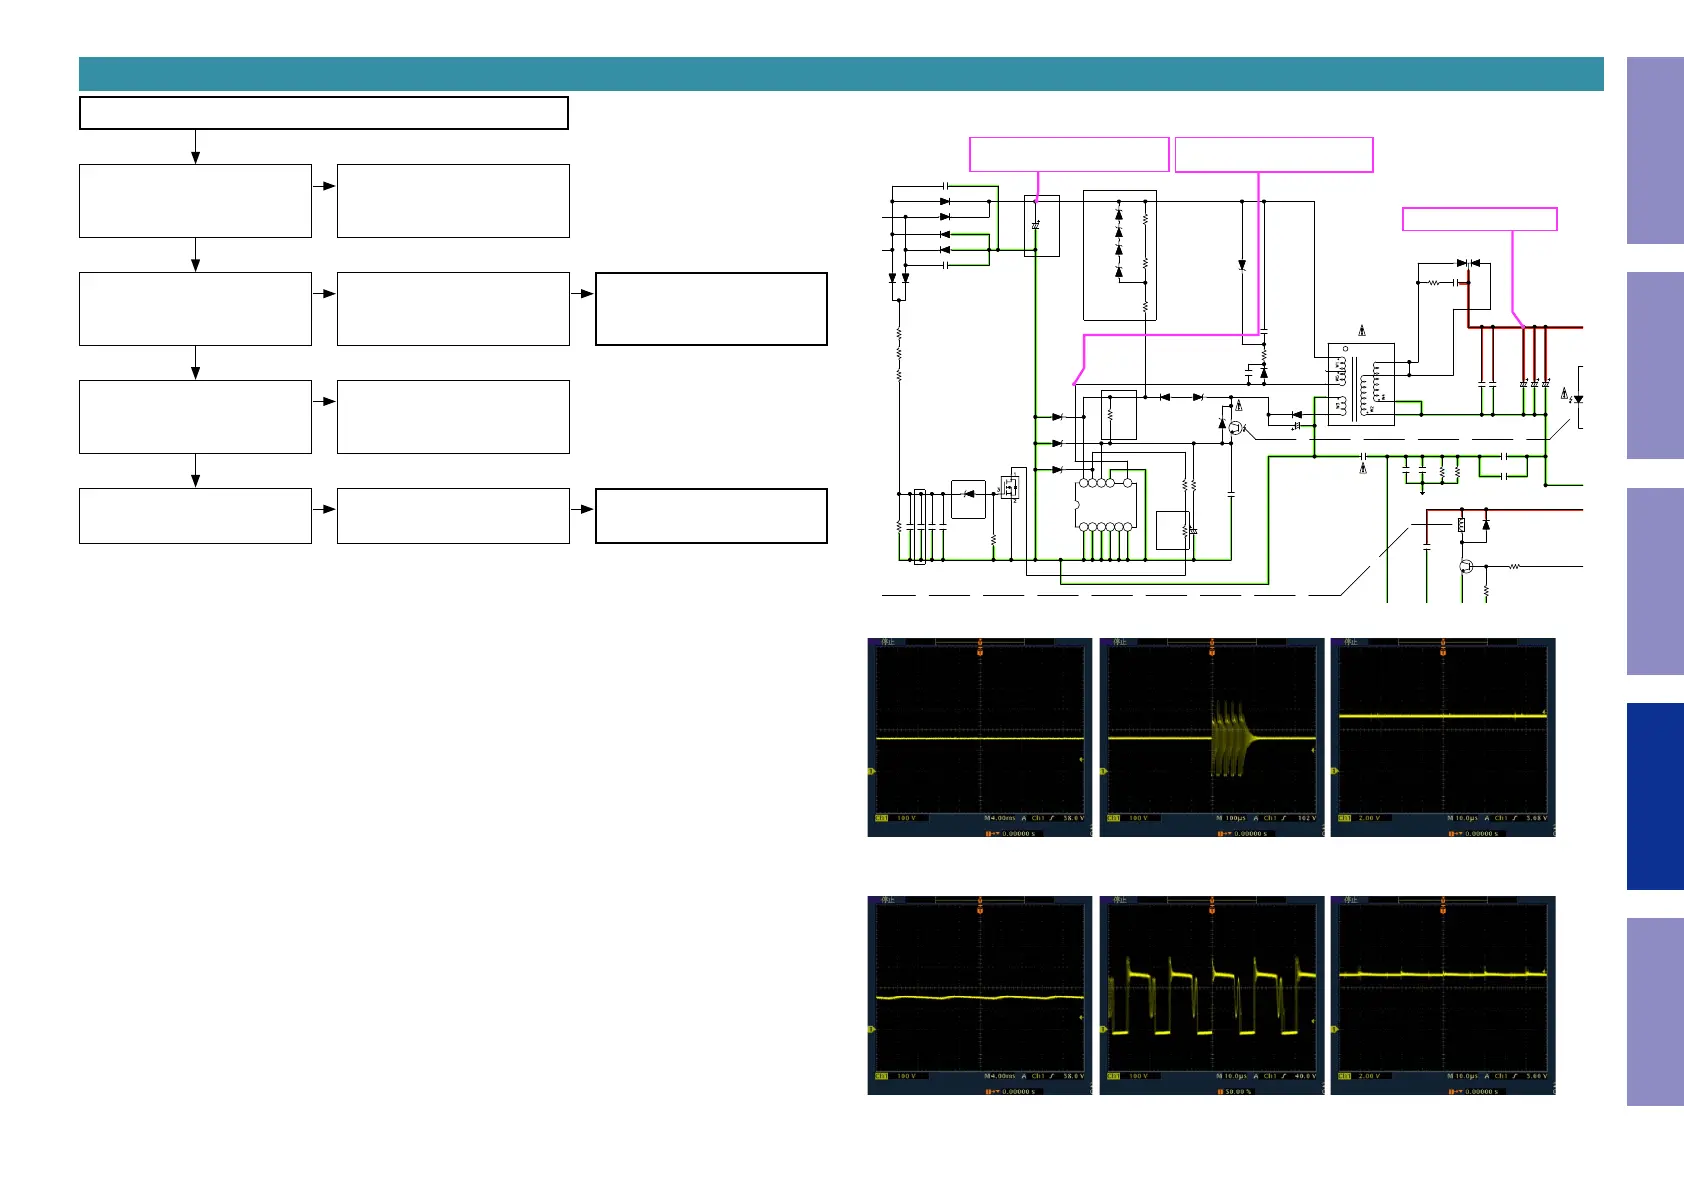Click the wide flowchart start box at top
The width and height of the screenshot is (1684, 1191).
323,113
